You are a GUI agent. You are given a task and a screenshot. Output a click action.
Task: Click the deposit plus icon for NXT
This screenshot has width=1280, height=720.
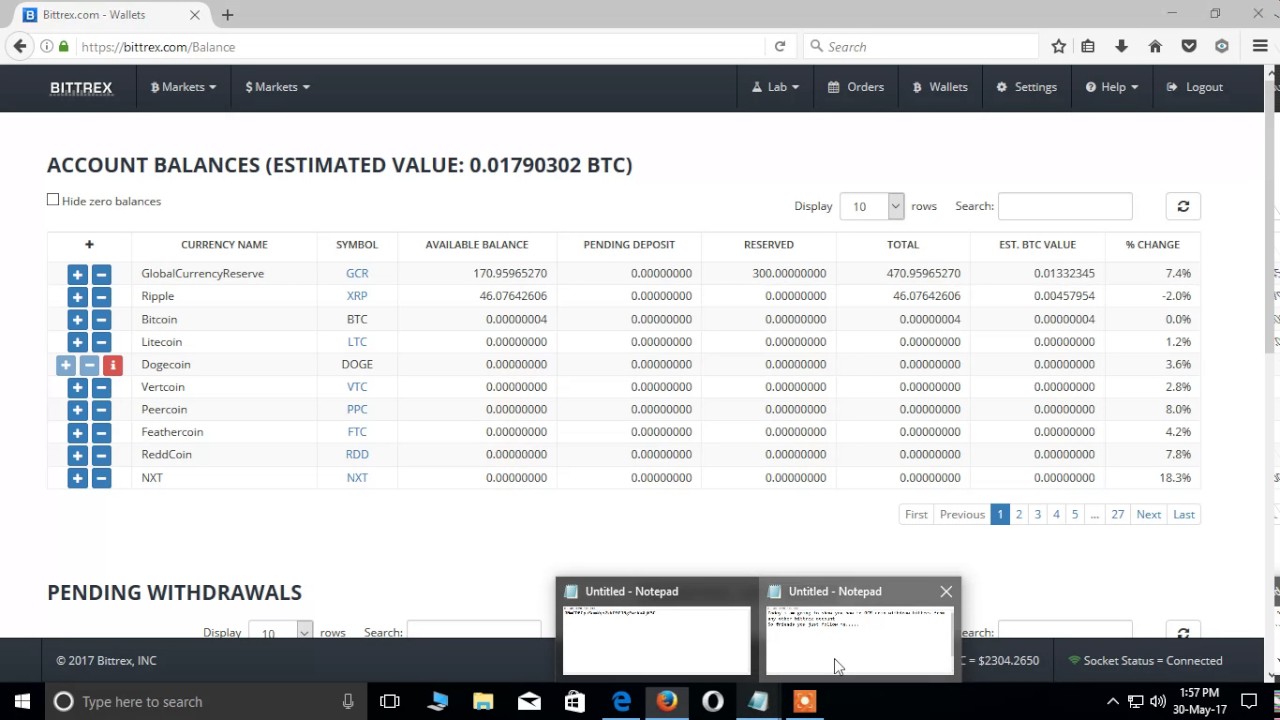(77, 478)
